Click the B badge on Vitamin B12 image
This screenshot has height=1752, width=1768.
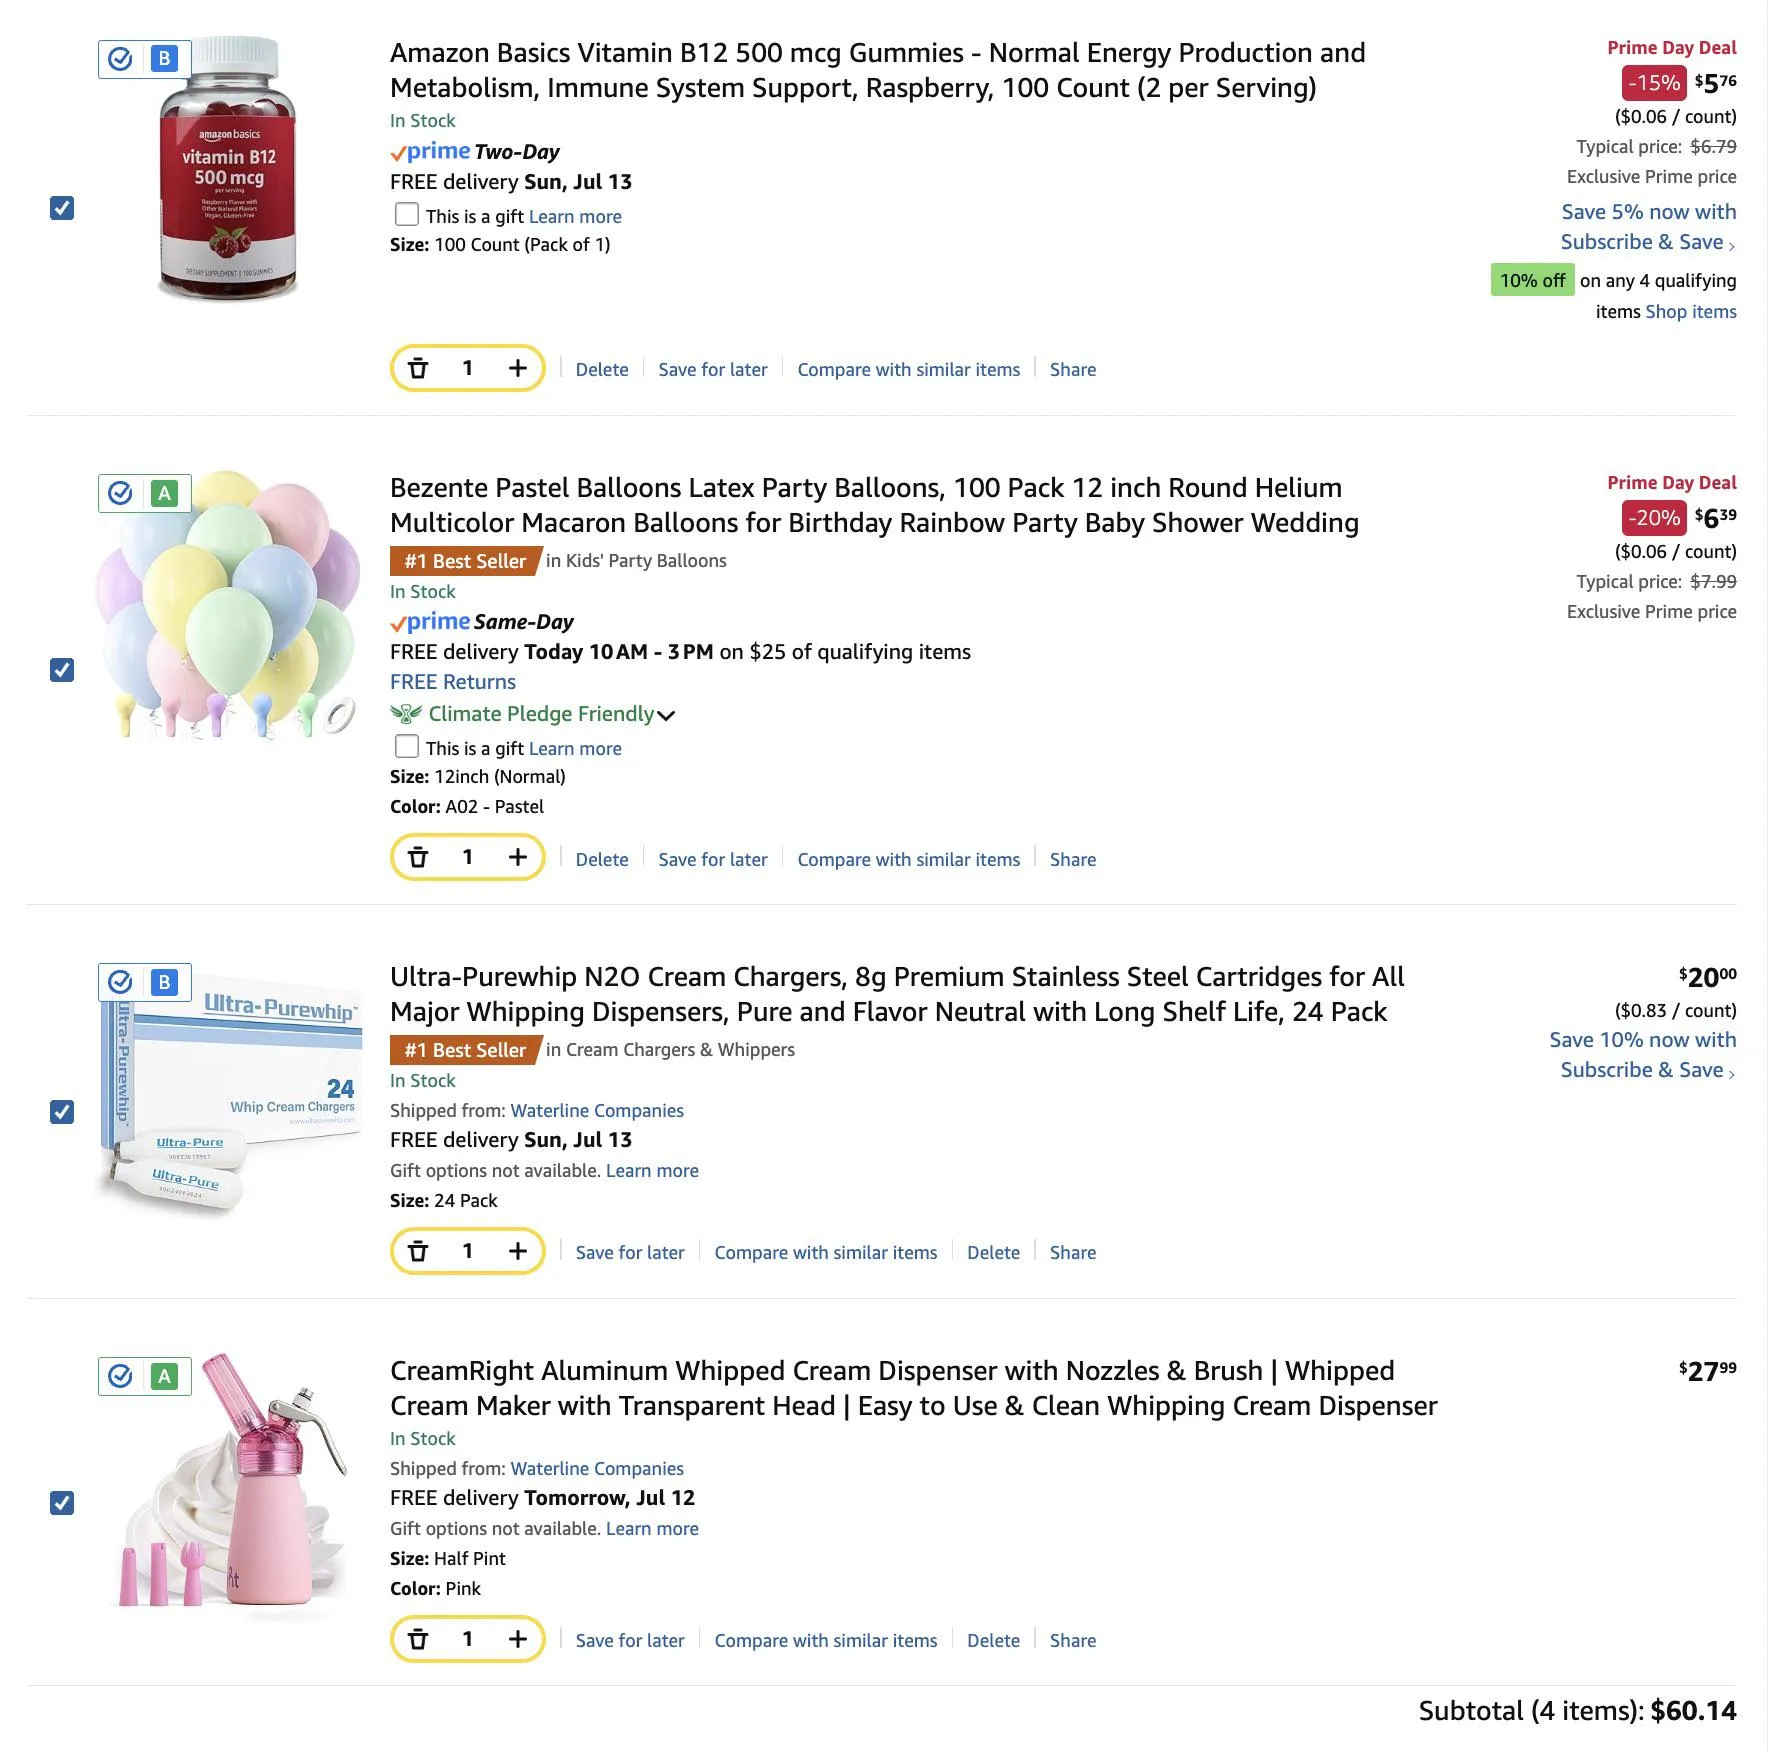(x=165, y=59)
